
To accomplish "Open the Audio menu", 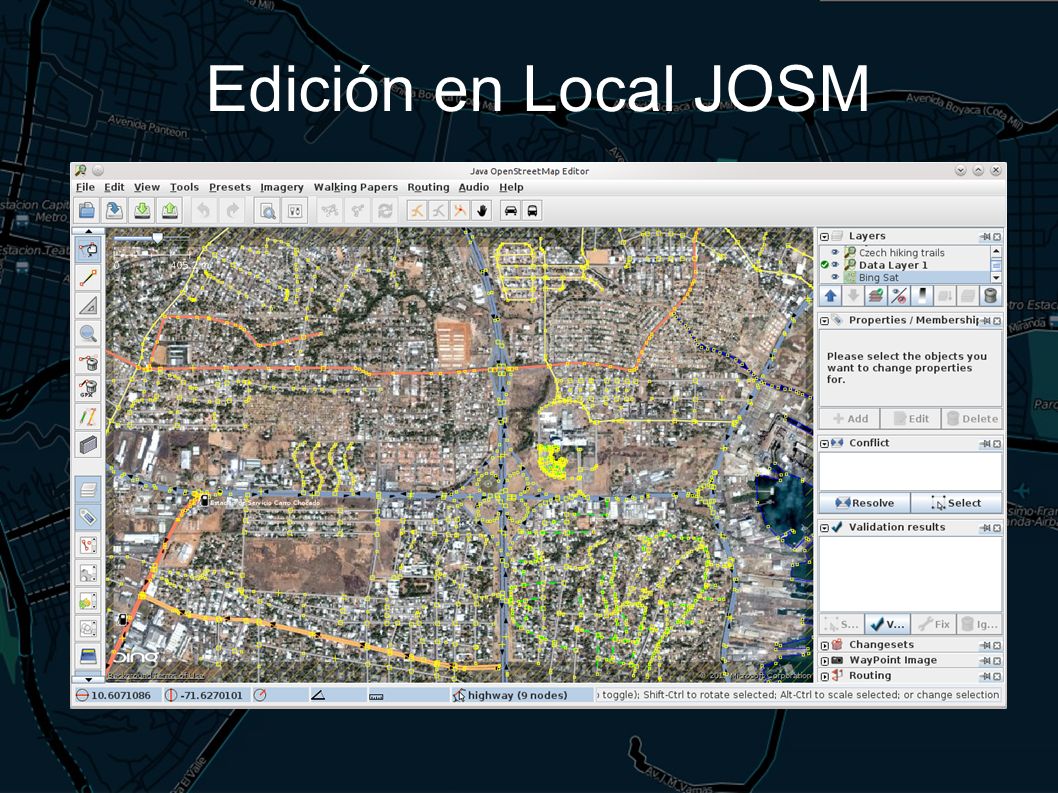I will coord(474,187).
